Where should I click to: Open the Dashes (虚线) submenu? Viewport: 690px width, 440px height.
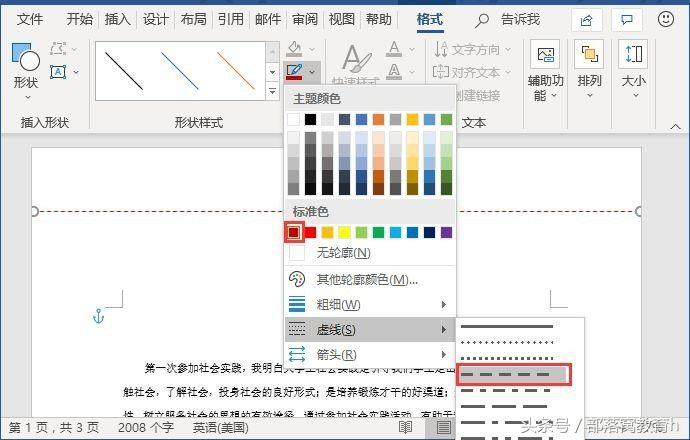coord(370,329)
